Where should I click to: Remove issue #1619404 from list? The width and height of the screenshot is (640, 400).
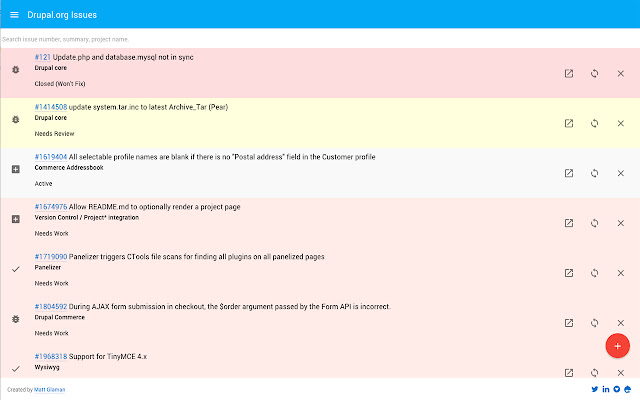pyautogui.click(x=620, y=173)
